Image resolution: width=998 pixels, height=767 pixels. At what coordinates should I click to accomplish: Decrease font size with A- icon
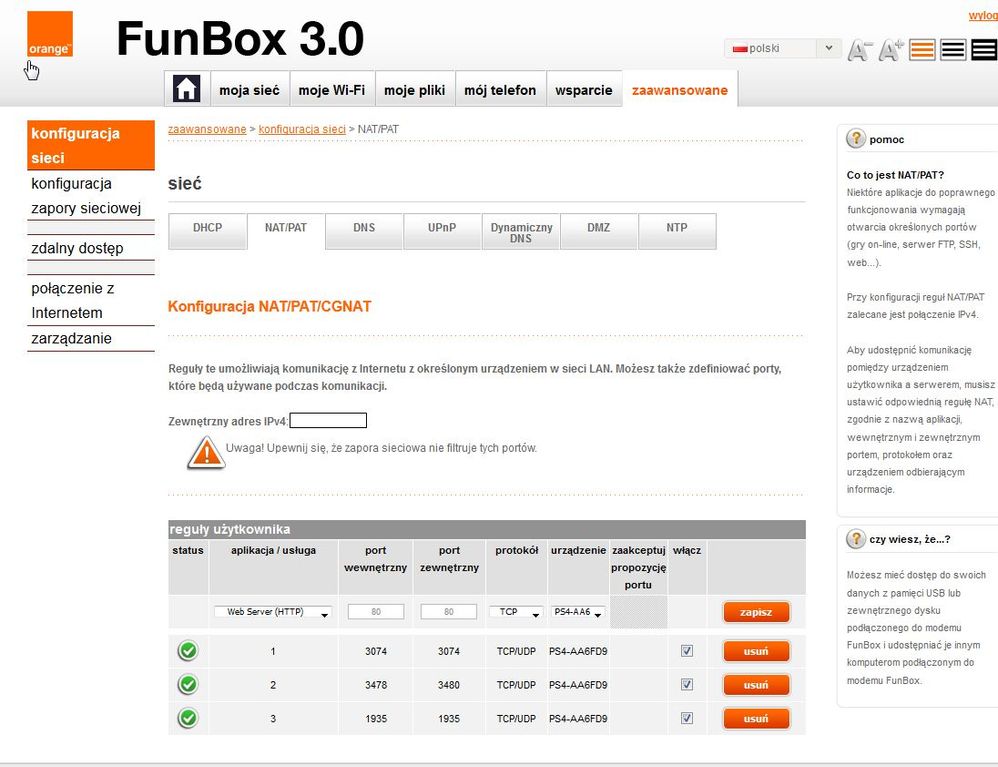[860, 50]
